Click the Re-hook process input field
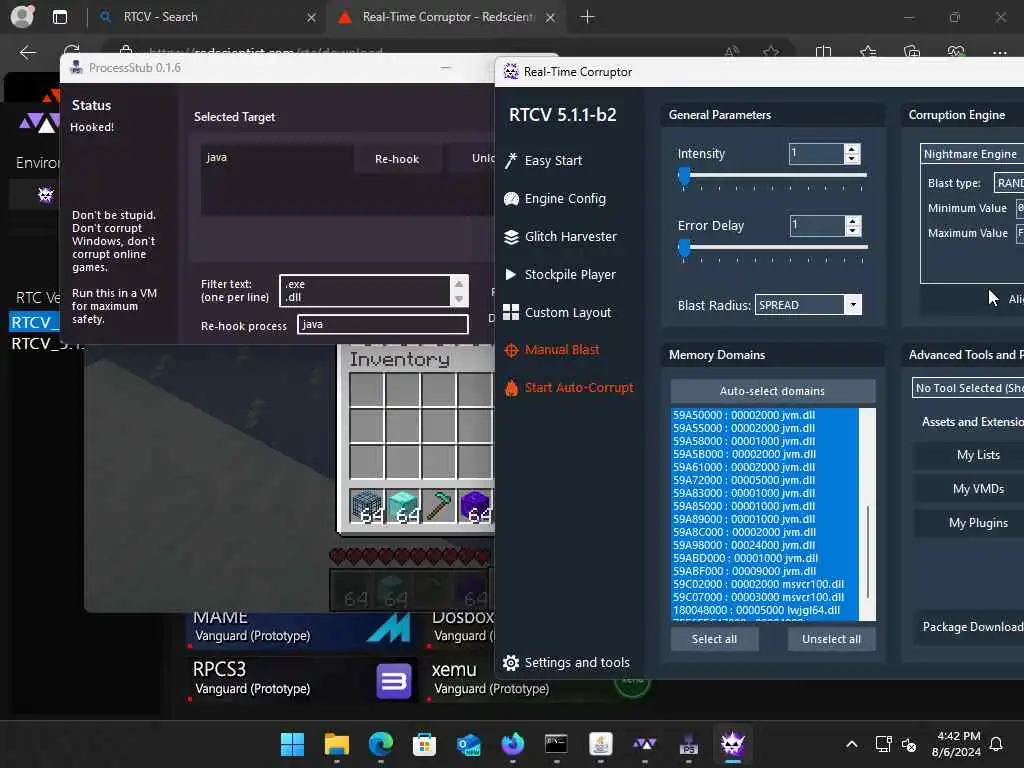This screenshot has width=1024, height=768. click(x=383, y=325)
